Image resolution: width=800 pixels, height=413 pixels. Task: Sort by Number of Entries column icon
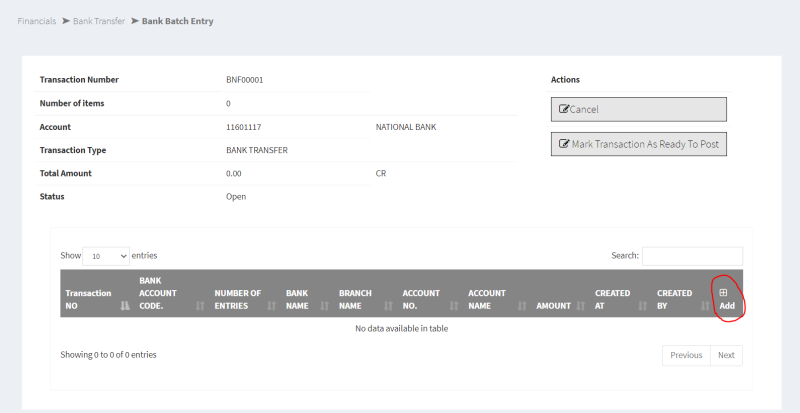pyautogui.click(x=272, y=306)
